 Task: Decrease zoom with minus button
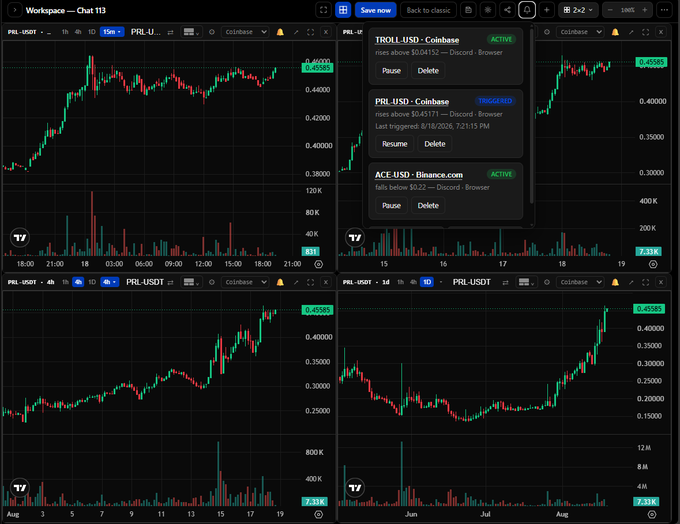point(610,10)
